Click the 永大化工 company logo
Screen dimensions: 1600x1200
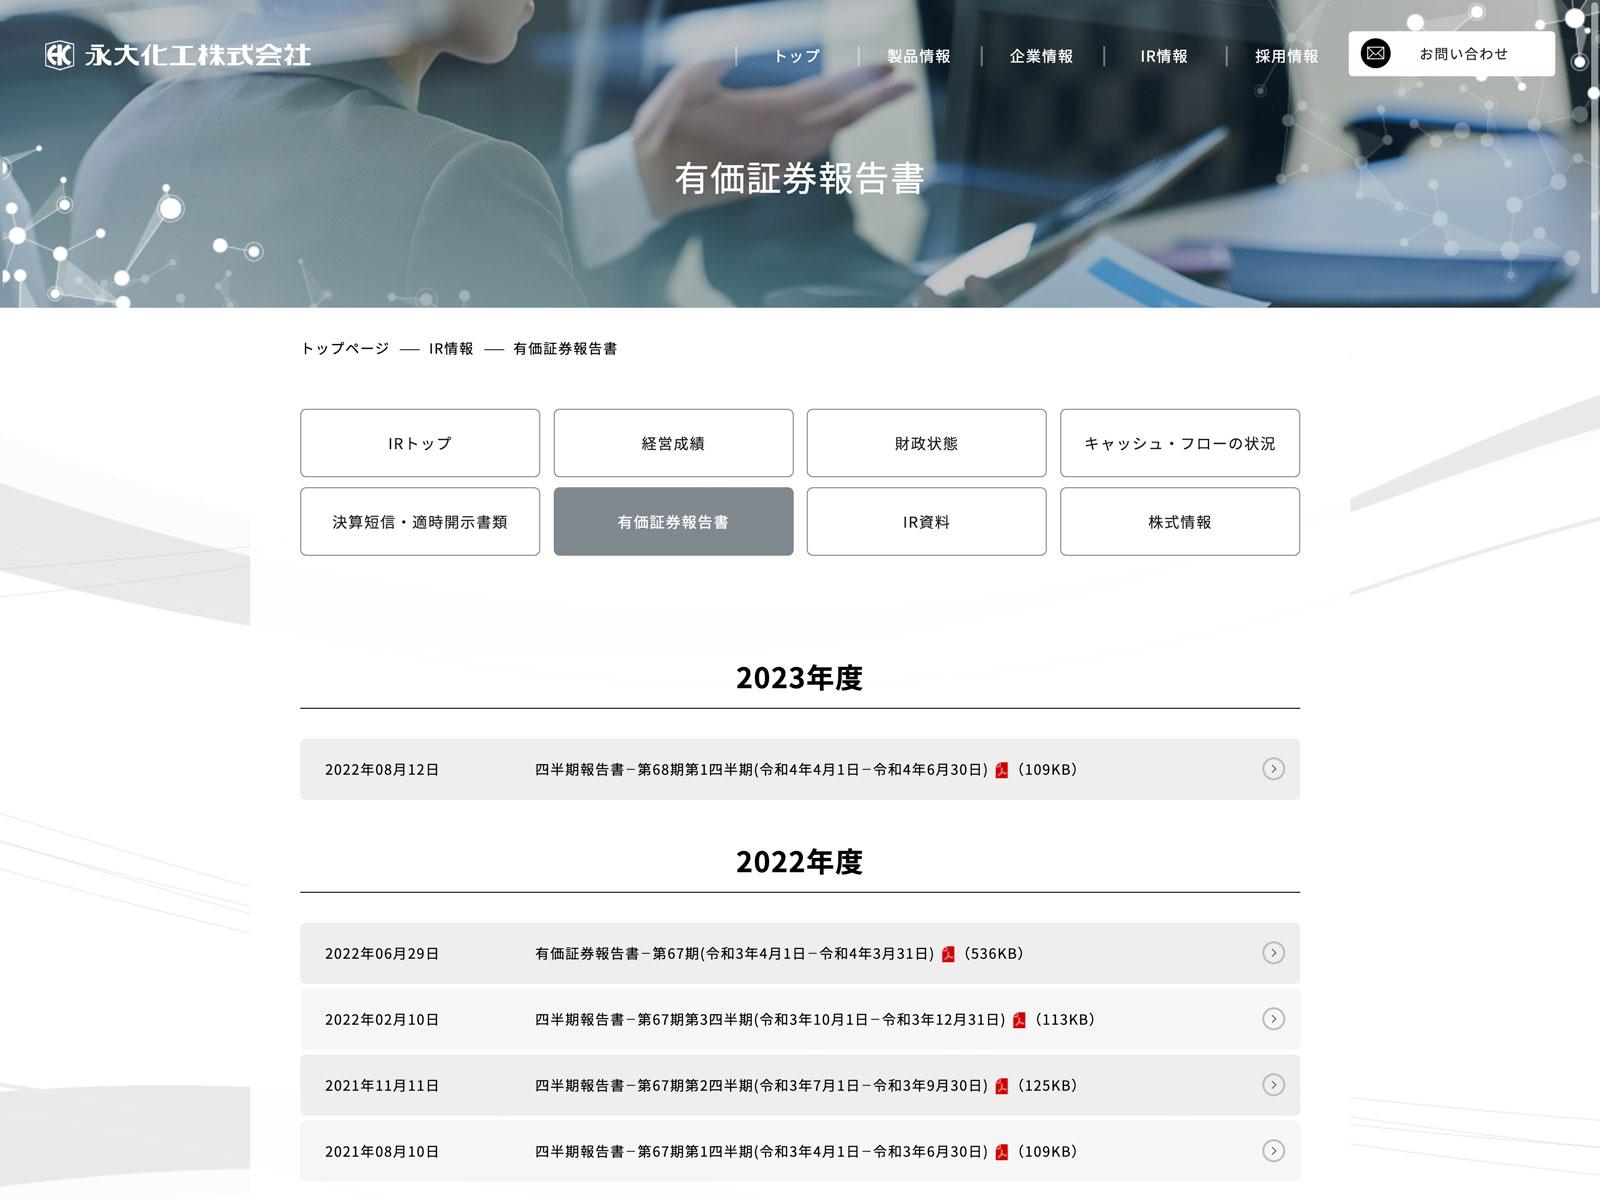pos(178,55)
